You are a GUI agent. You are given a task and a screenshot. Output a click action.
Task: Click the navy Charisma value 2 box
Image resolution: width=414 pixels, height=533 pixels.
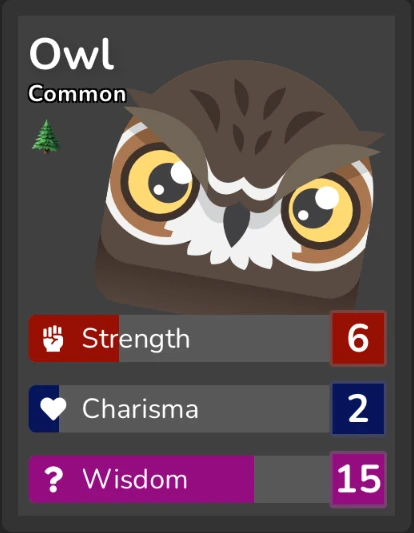(358, 409)
